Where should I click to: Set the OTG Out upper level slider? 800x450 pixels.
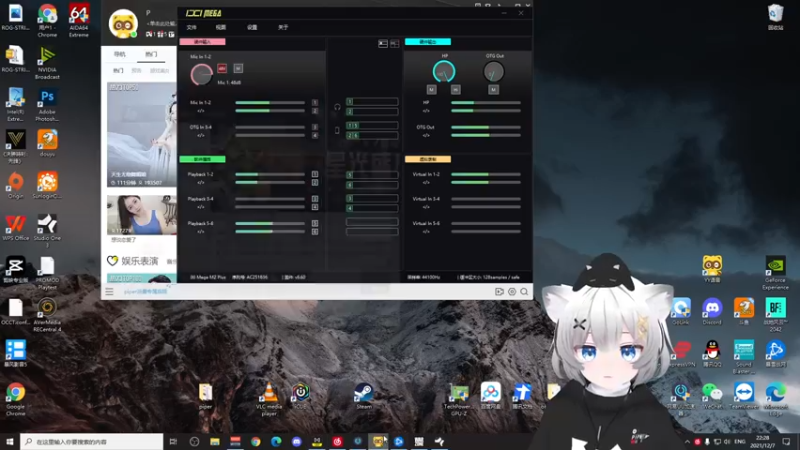point(486,127)
